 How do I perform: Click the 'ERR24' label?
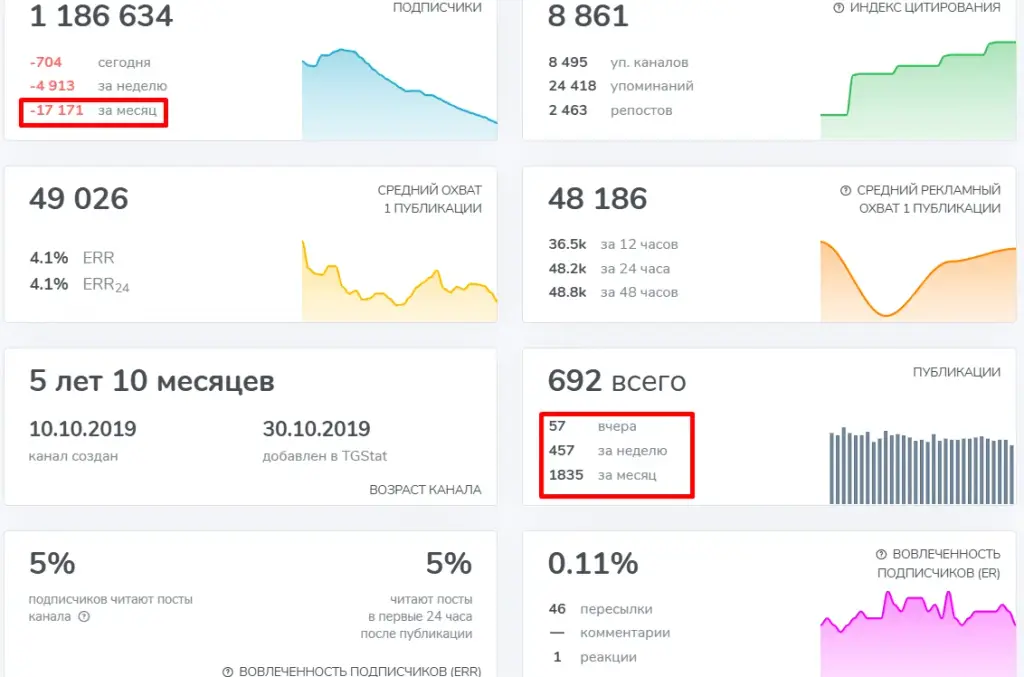106,285
